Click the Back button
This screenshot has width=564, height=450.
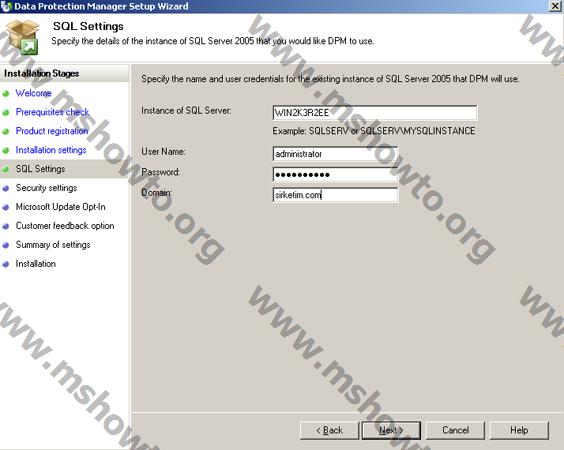point(329,430)
